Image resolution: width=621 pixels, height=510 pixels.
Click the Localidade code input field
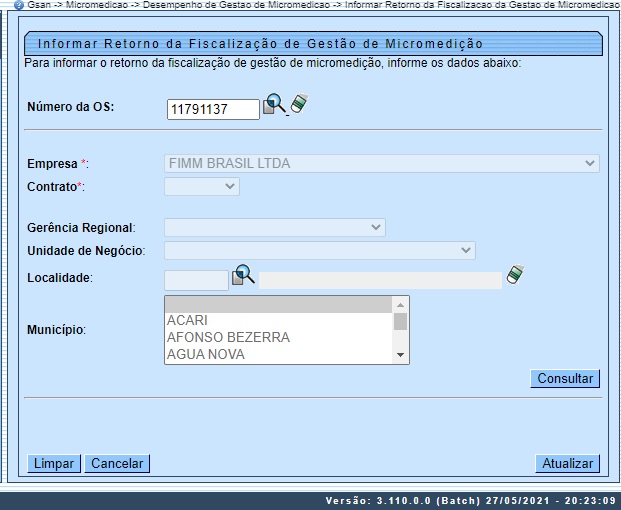click(x=196, y=280)
